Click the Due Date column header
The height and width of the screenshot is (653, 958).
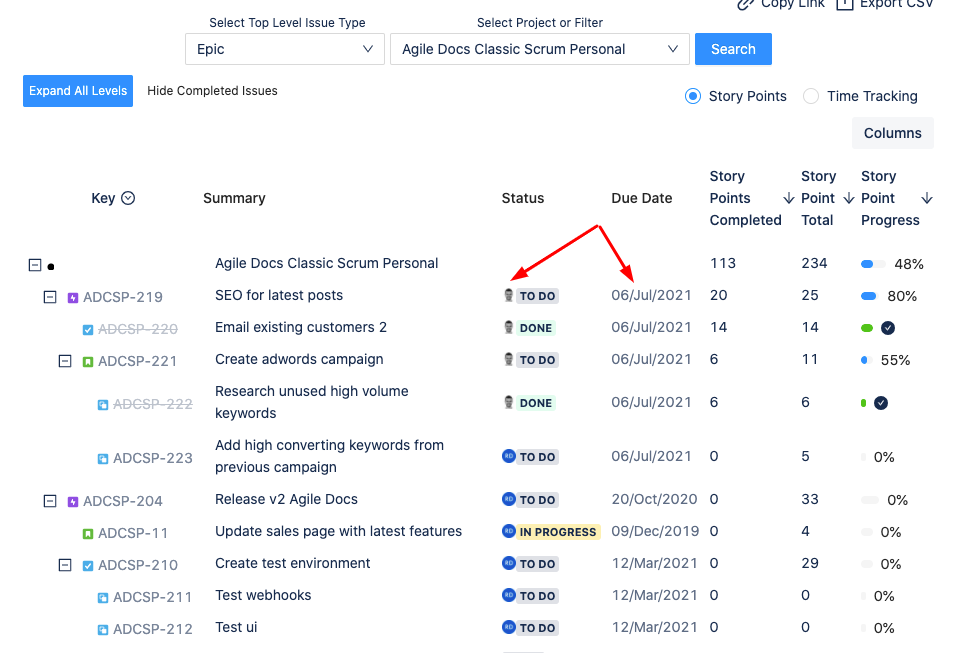pos(642,198)
